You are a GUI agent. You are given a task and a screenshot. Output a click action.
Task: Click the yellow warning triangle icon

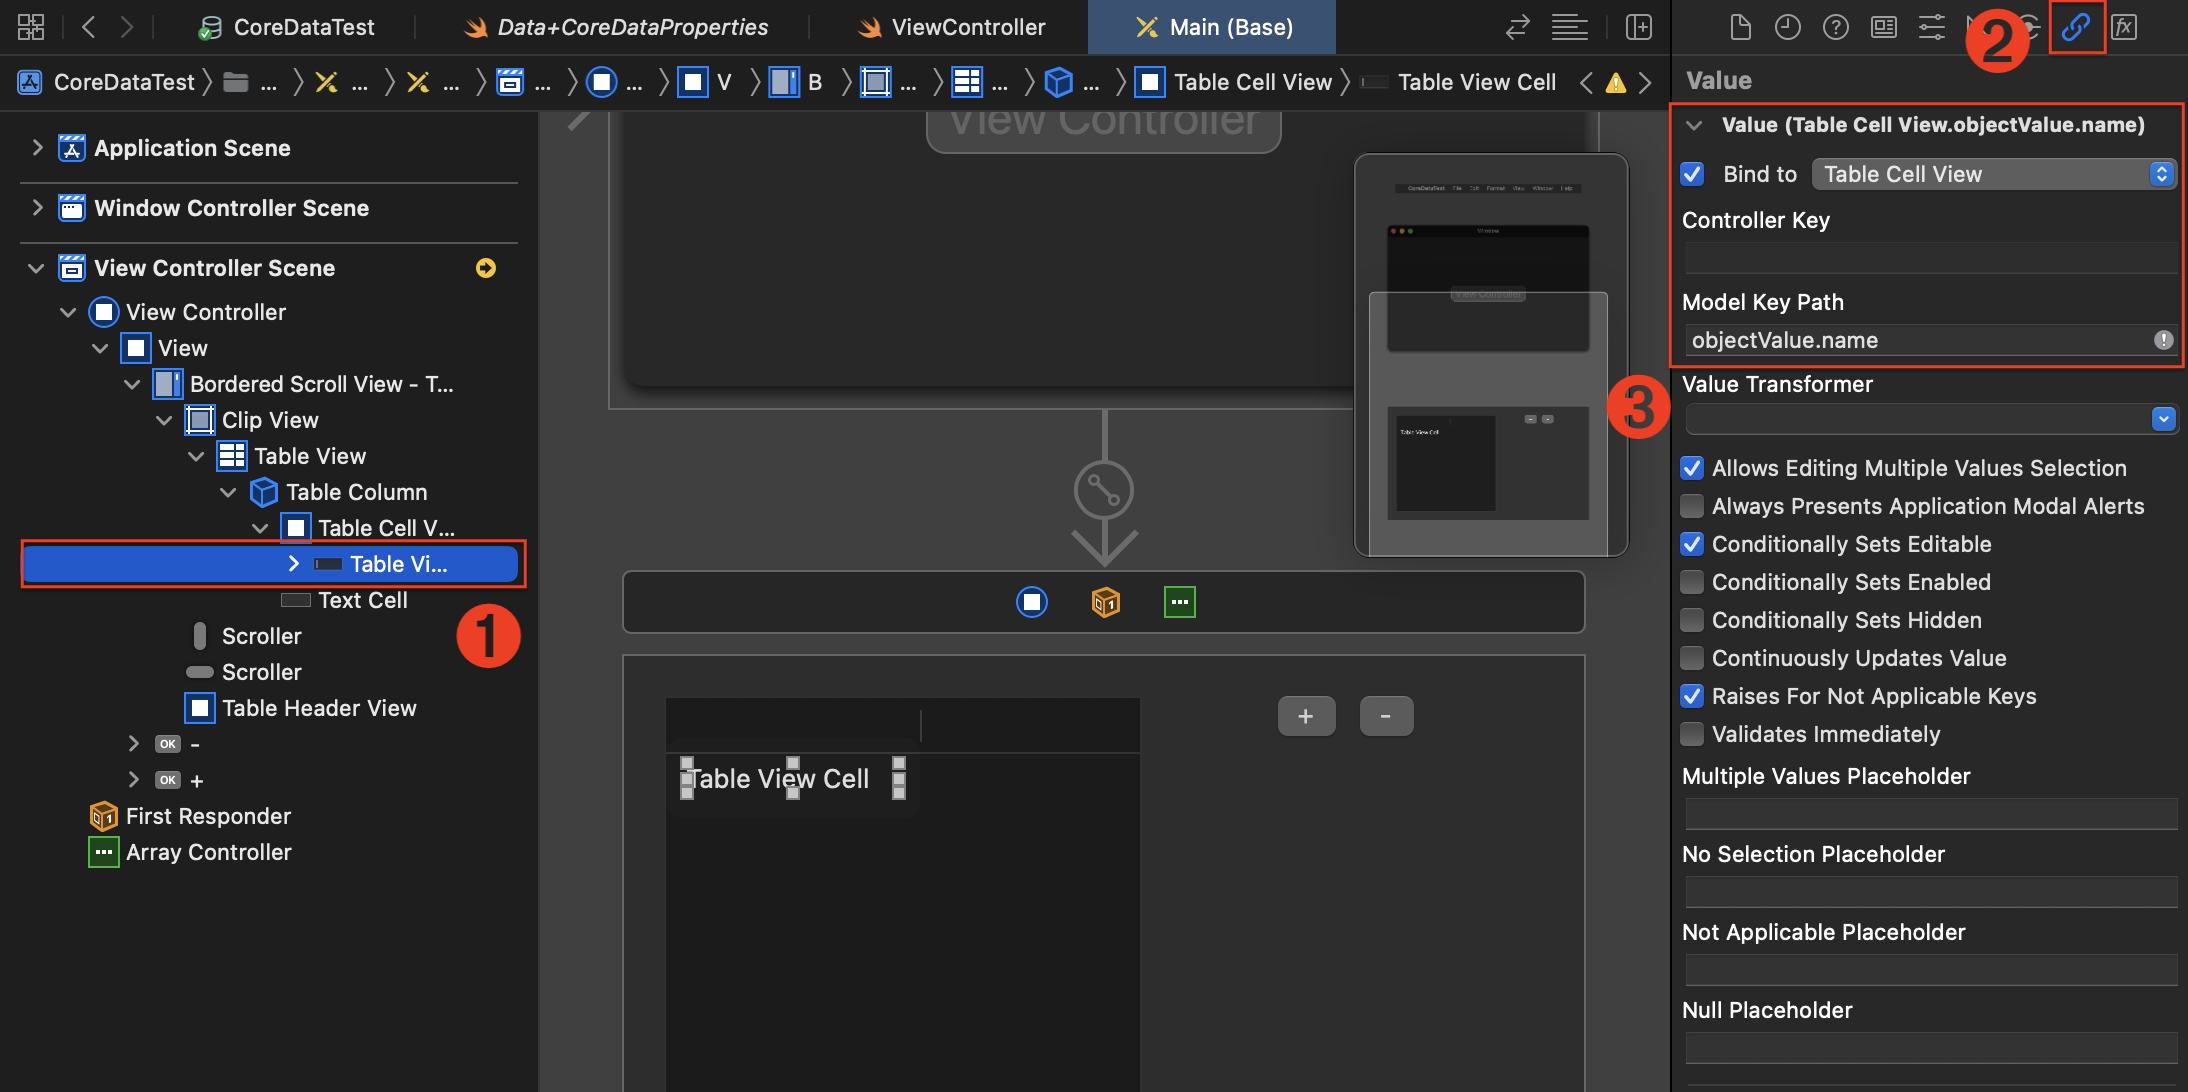(x=1615, y=83)
